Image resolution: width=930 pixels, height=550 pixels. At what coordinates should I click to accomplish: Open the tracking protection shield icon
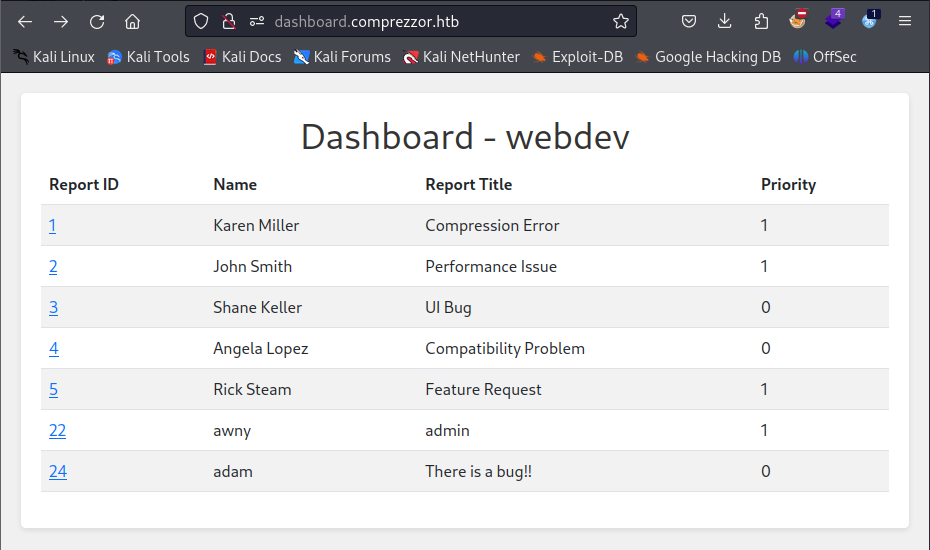pyautogui.click(x=201, y=22)
